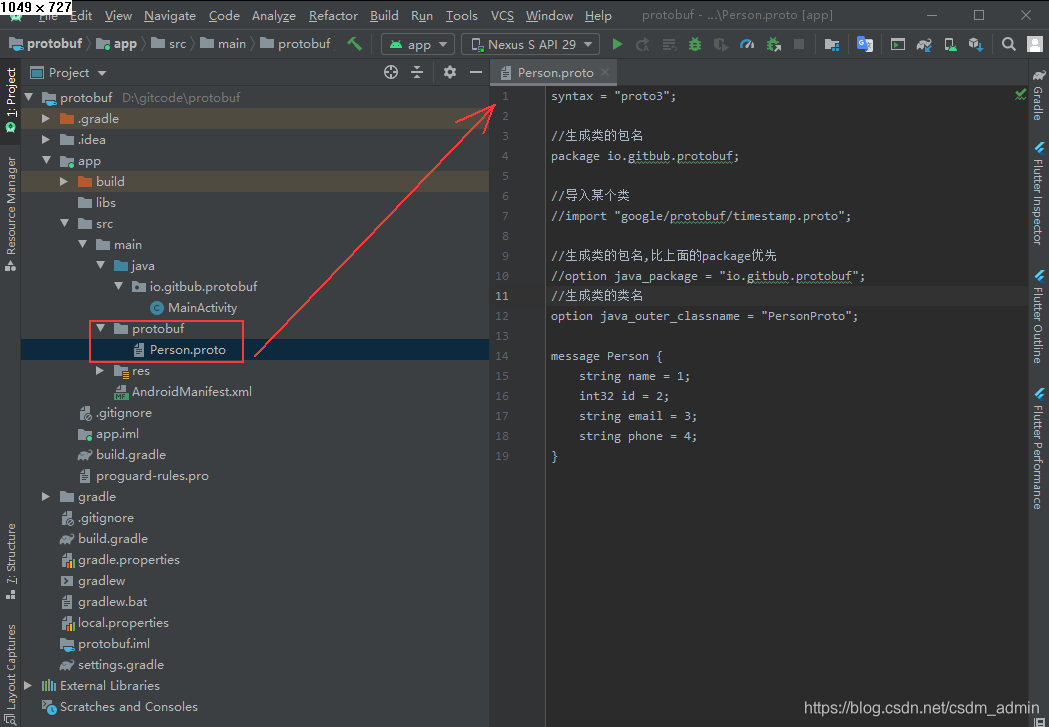The width and height of the screenshot is (1049, 727).
Task: Select the Person.proto editor tab
Action: pos(555,72)
